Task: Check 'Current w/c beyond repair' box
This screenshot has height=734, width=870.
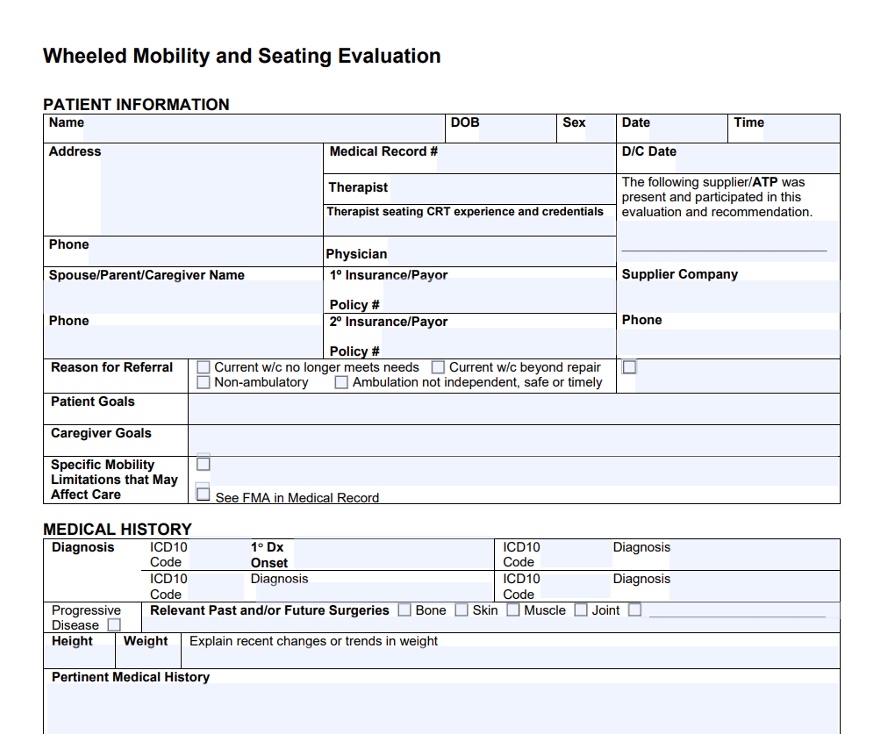Action: click(438, 367)
